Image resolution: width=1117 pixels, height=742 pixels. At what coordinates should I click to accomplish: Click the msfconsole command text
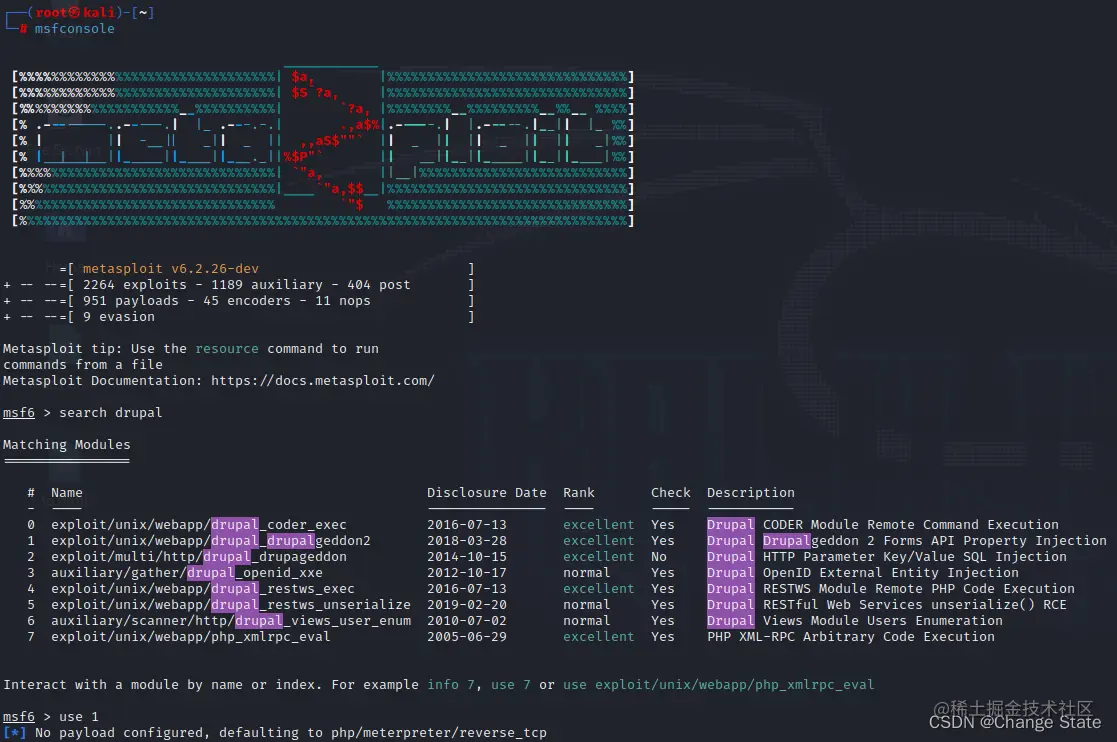tap(74, 28)
